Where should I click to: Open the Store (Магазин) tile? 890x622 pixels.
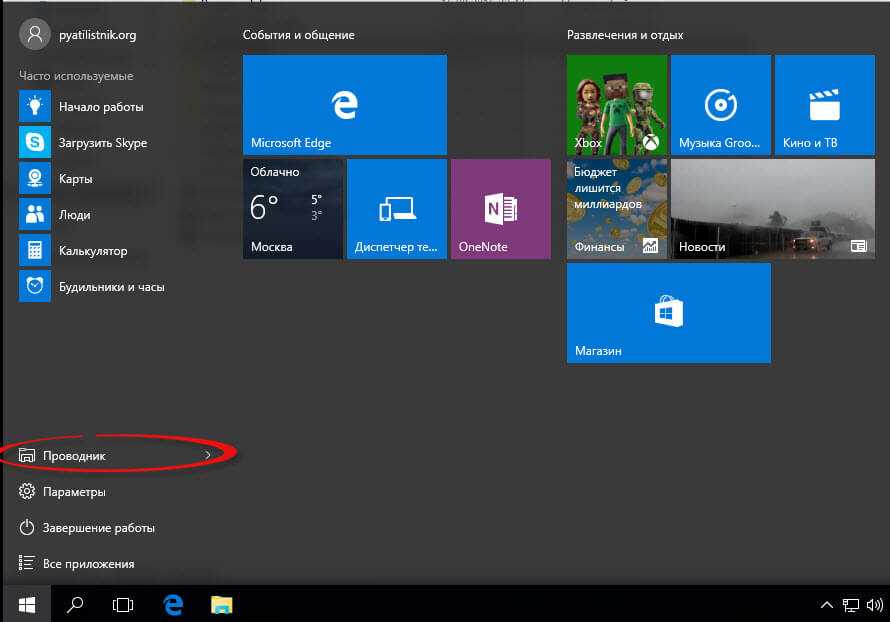click(x=668, y=313)
